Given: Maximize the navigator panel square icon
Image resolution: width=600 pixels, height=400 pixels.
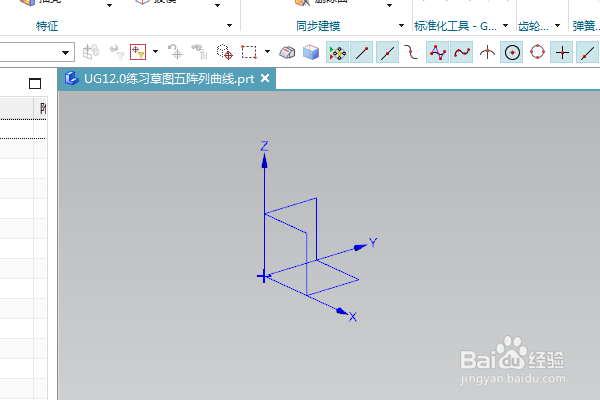Looking at the screenshot, I should click(x=35, y=83).
